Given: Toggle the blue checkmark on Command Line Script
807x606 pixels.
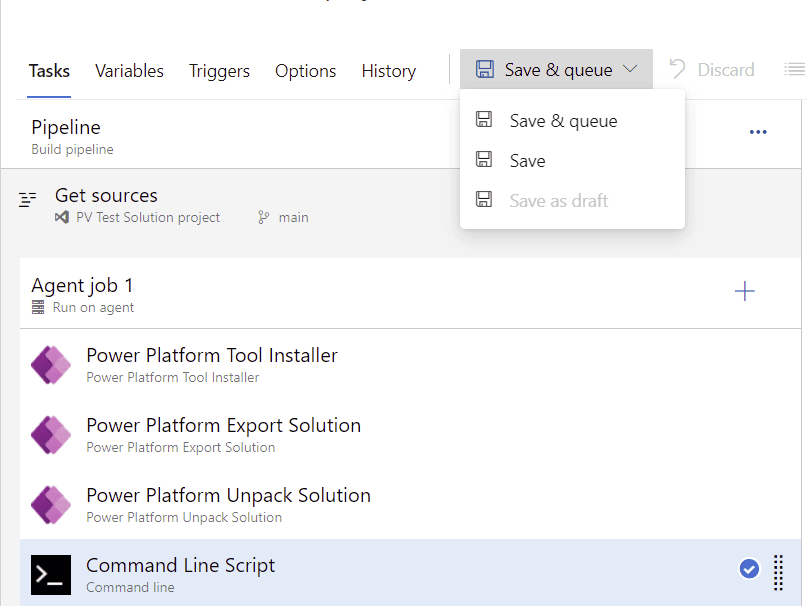Looking at the screenshot, I should click(749, 569).
